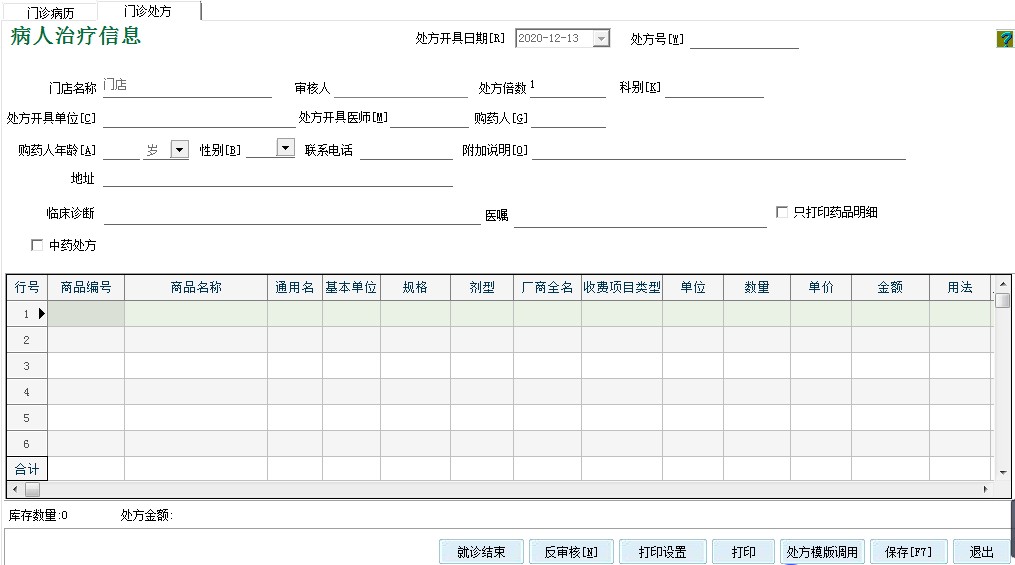This screenshot has width=1015, height=565.
Task: Click the 基本单位 column header
Action: 351,287
